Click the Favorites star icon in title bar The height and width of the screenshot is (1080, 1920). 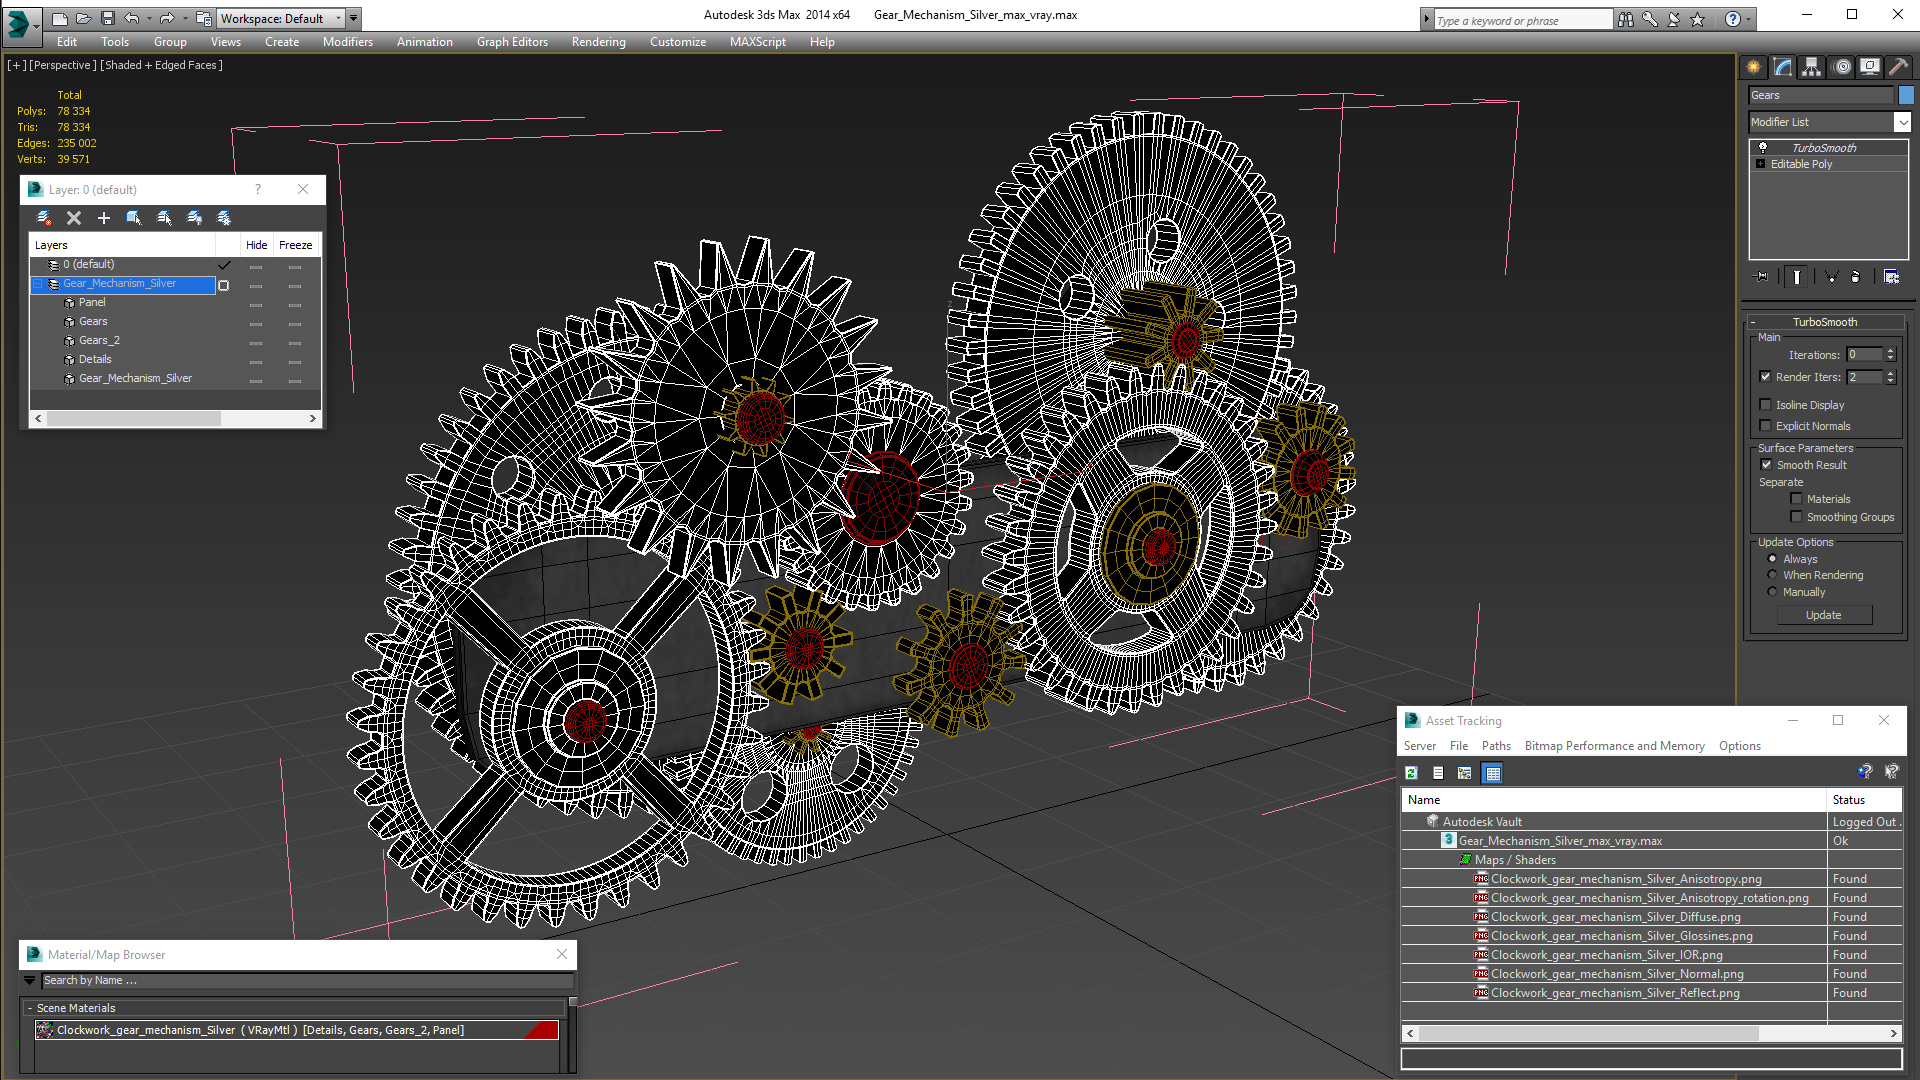(x=1697, y=19)
